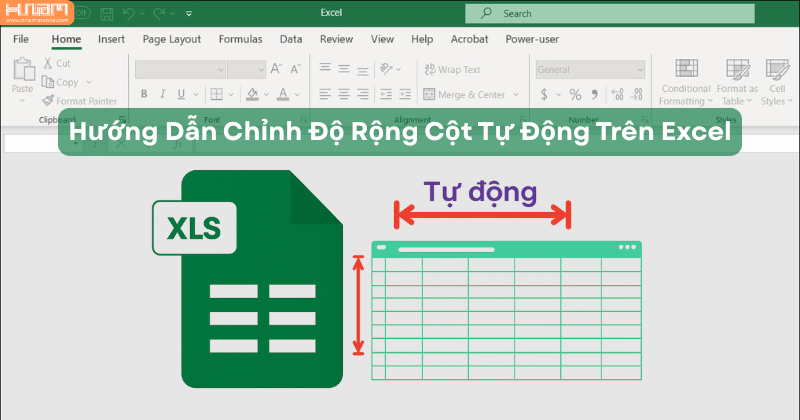
Task: Open font size combo box
Action: (246, 69)
